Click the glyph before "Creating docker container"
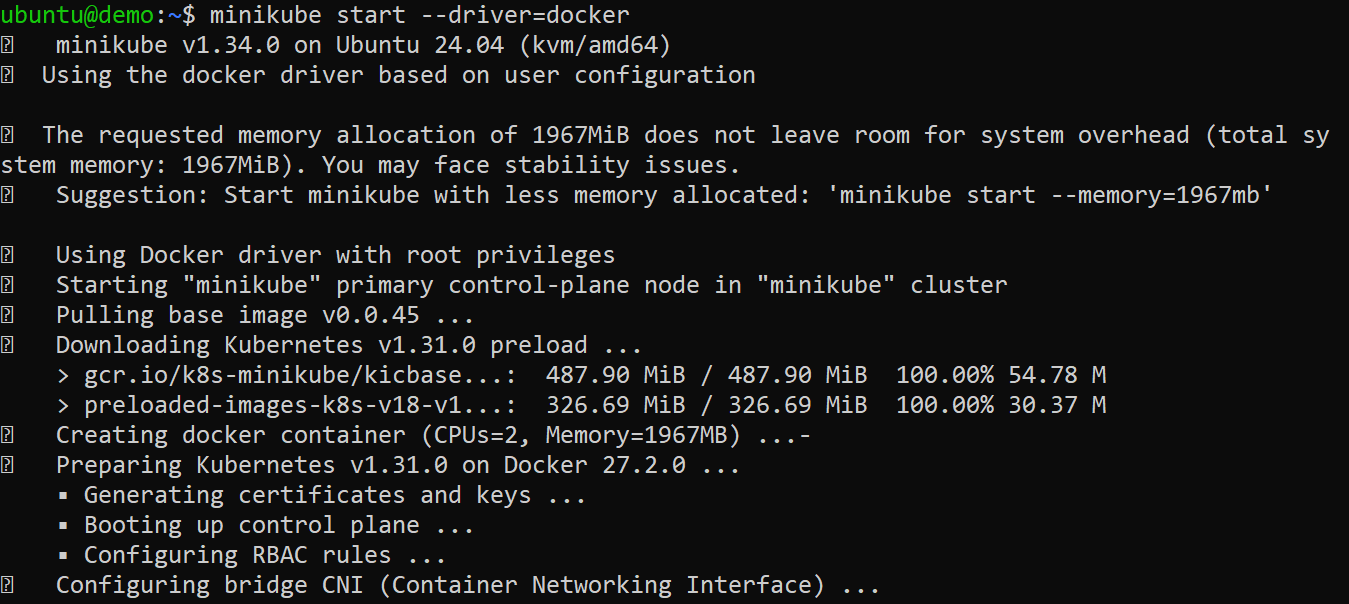 7,435
